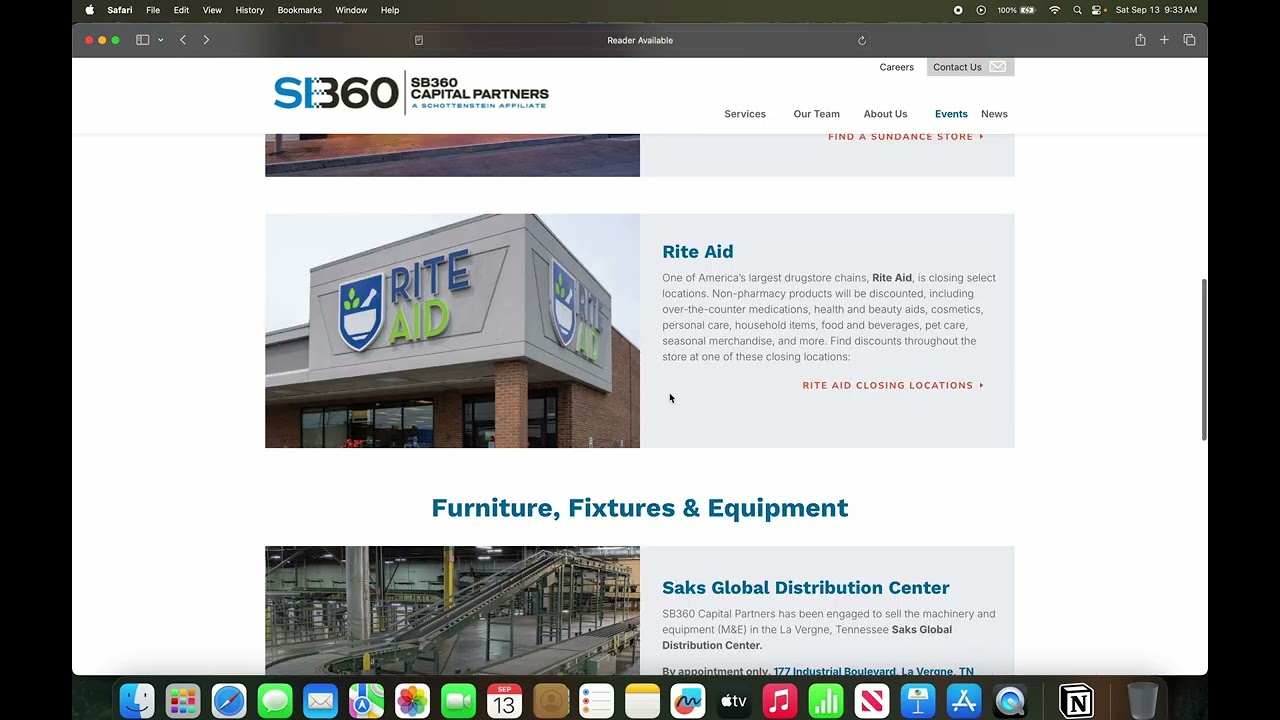
Task: Go to Events page
Action: coord(951,114)
